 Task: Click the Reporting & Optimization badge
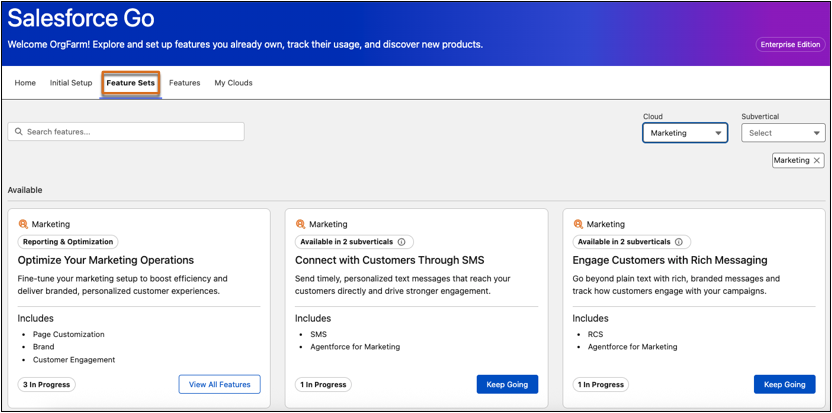68,242
